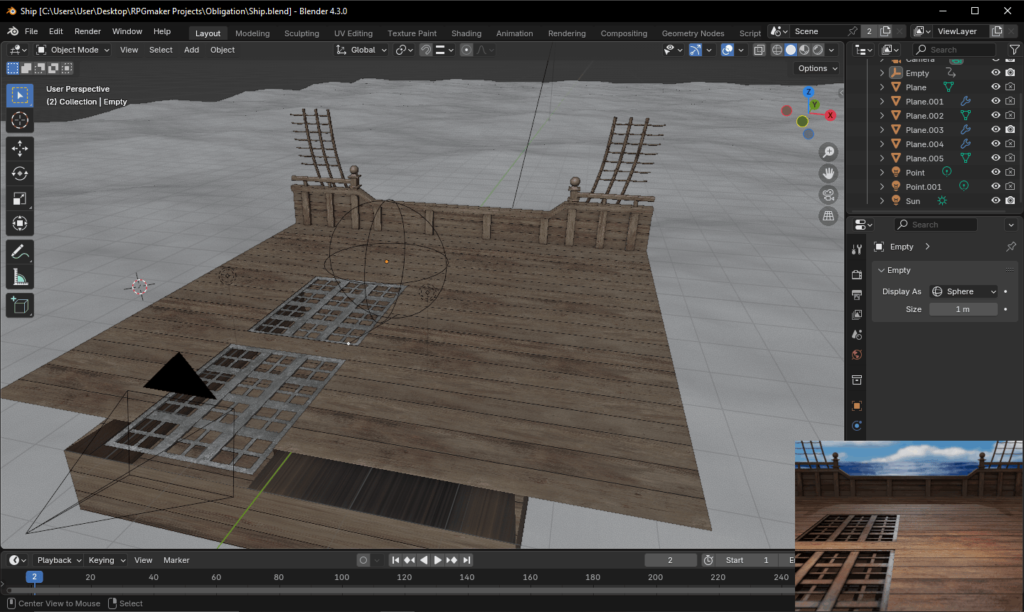Open the Options popover in viewport
Image resolution: width=1024 pixels, height=612 pixels.
point(817,68)
